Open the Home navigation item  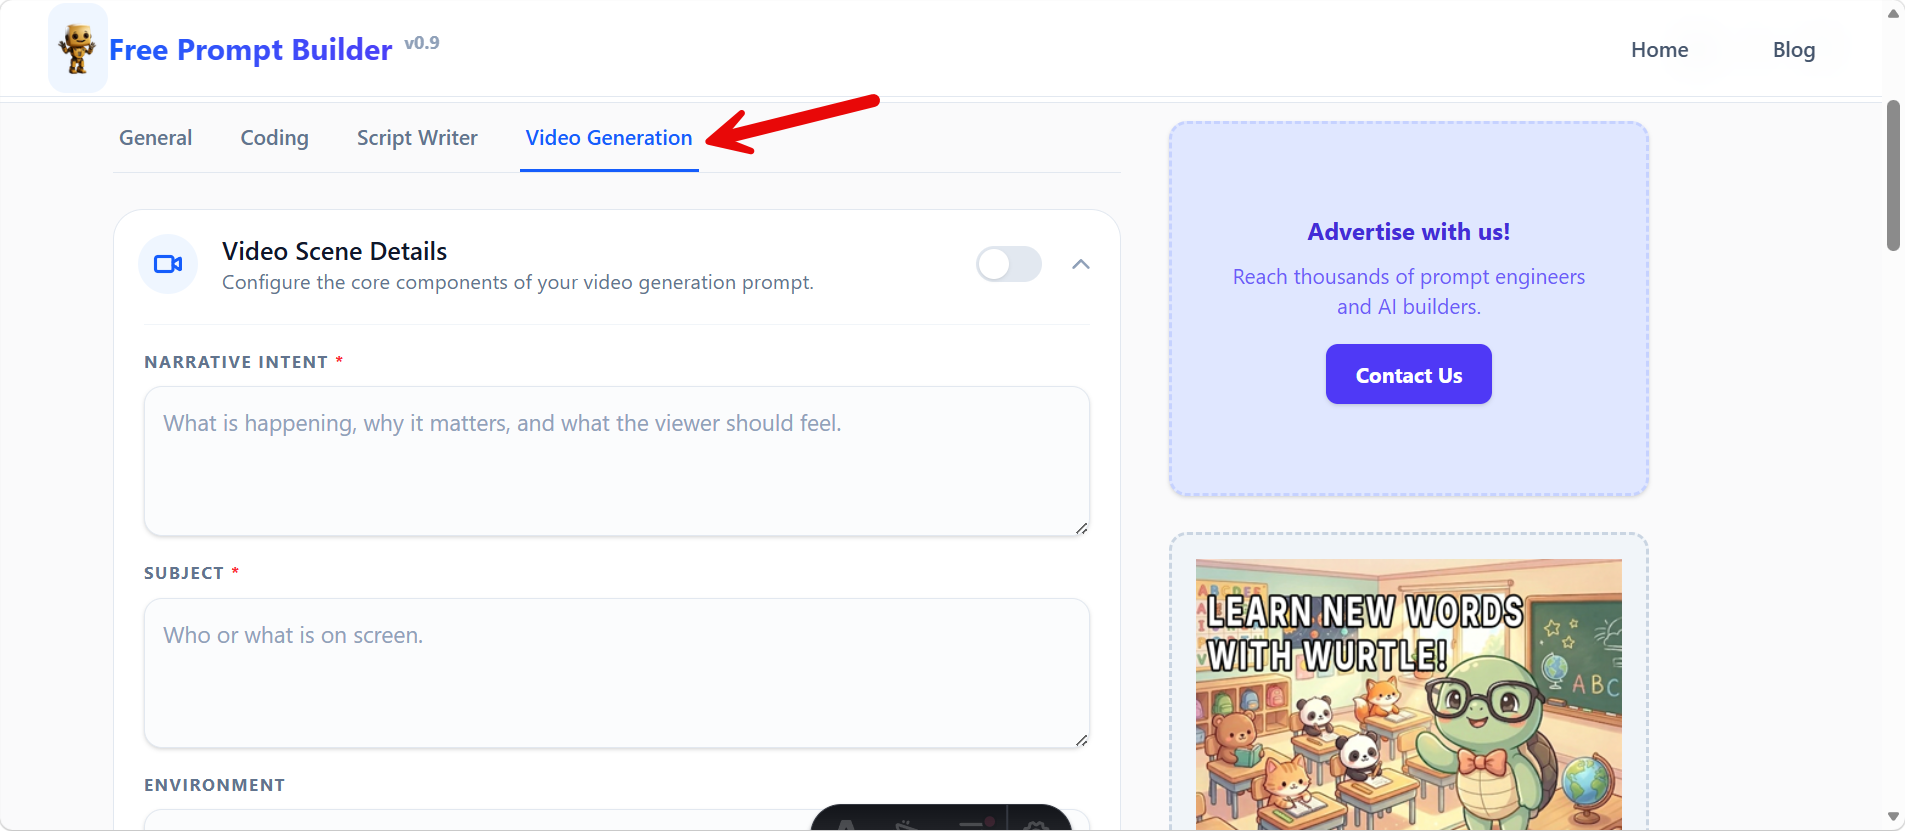coord(1658,49)
